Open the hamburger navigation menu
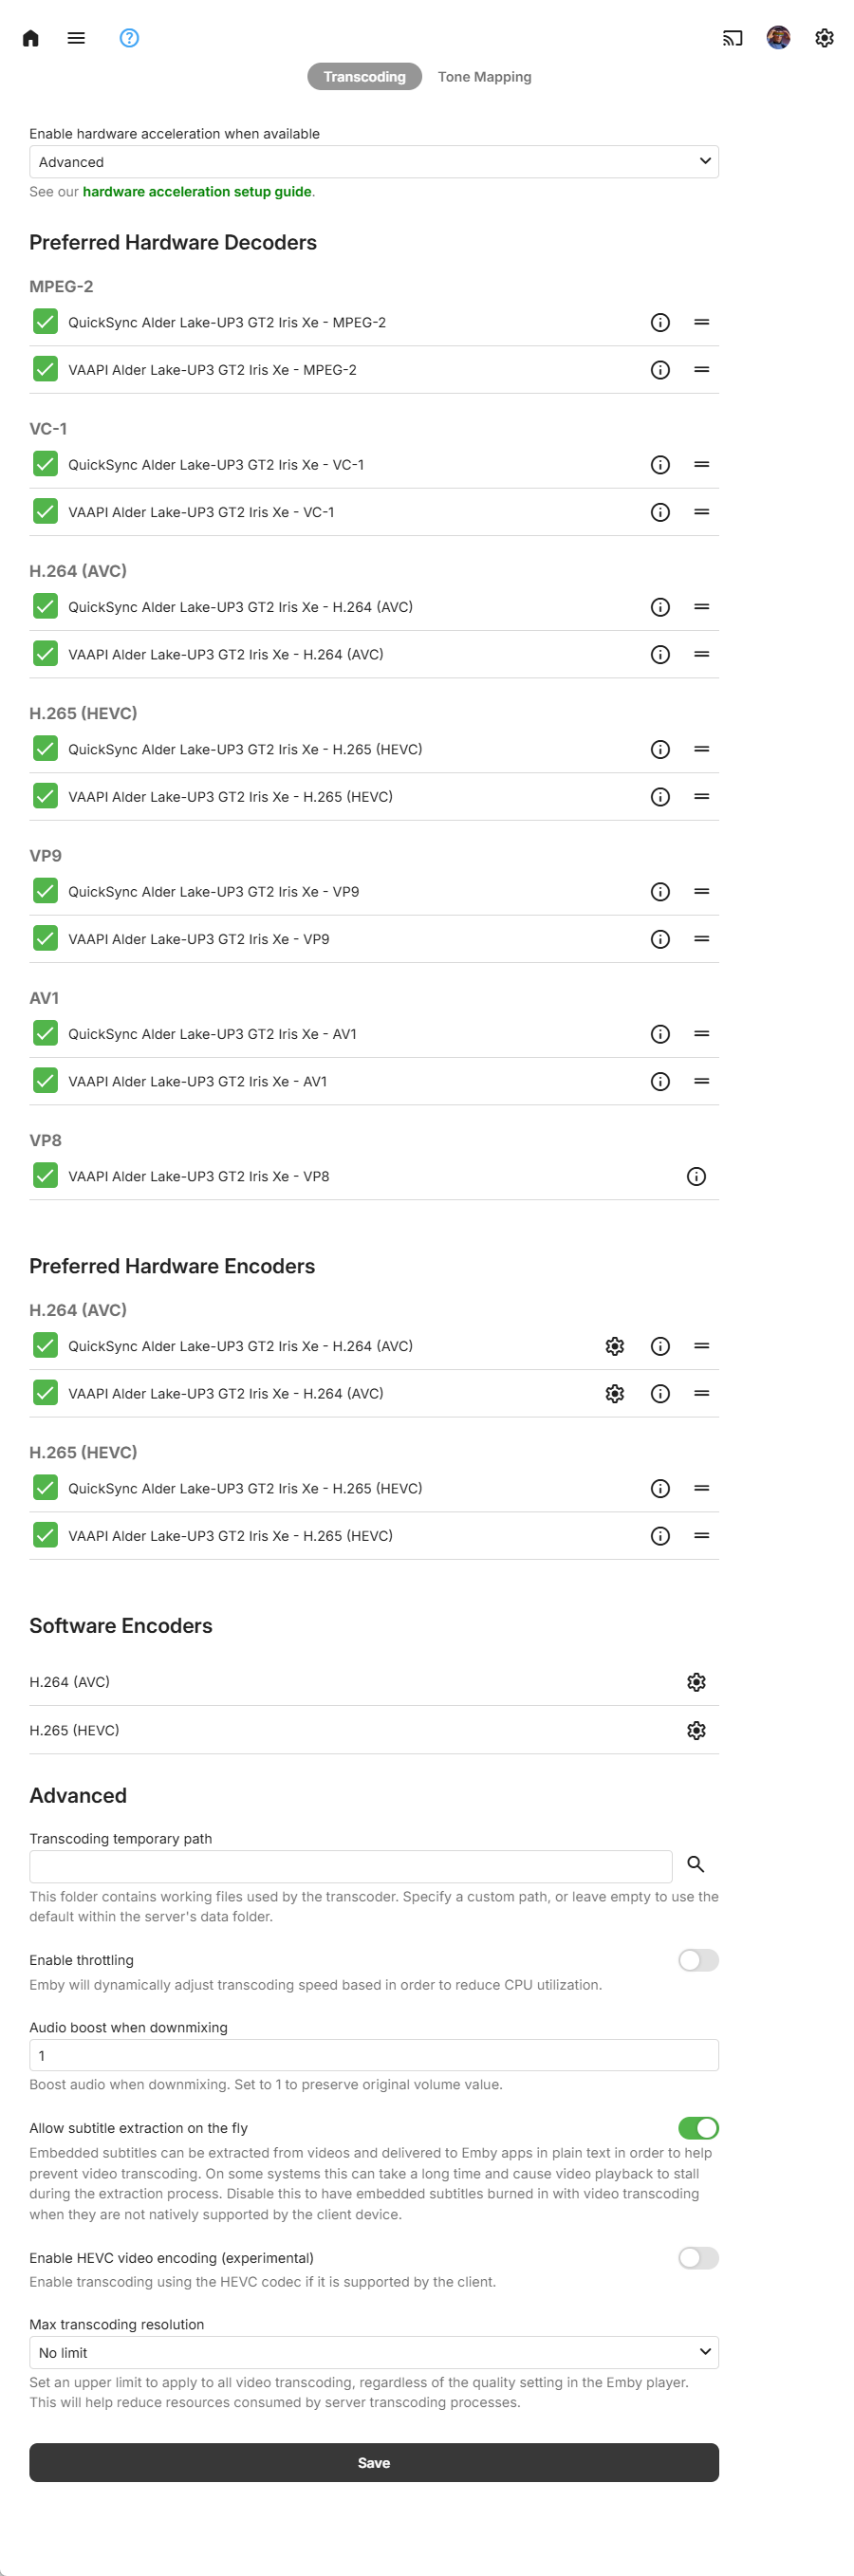Screen dimensions: 854x2576 [x=76, y=38]
